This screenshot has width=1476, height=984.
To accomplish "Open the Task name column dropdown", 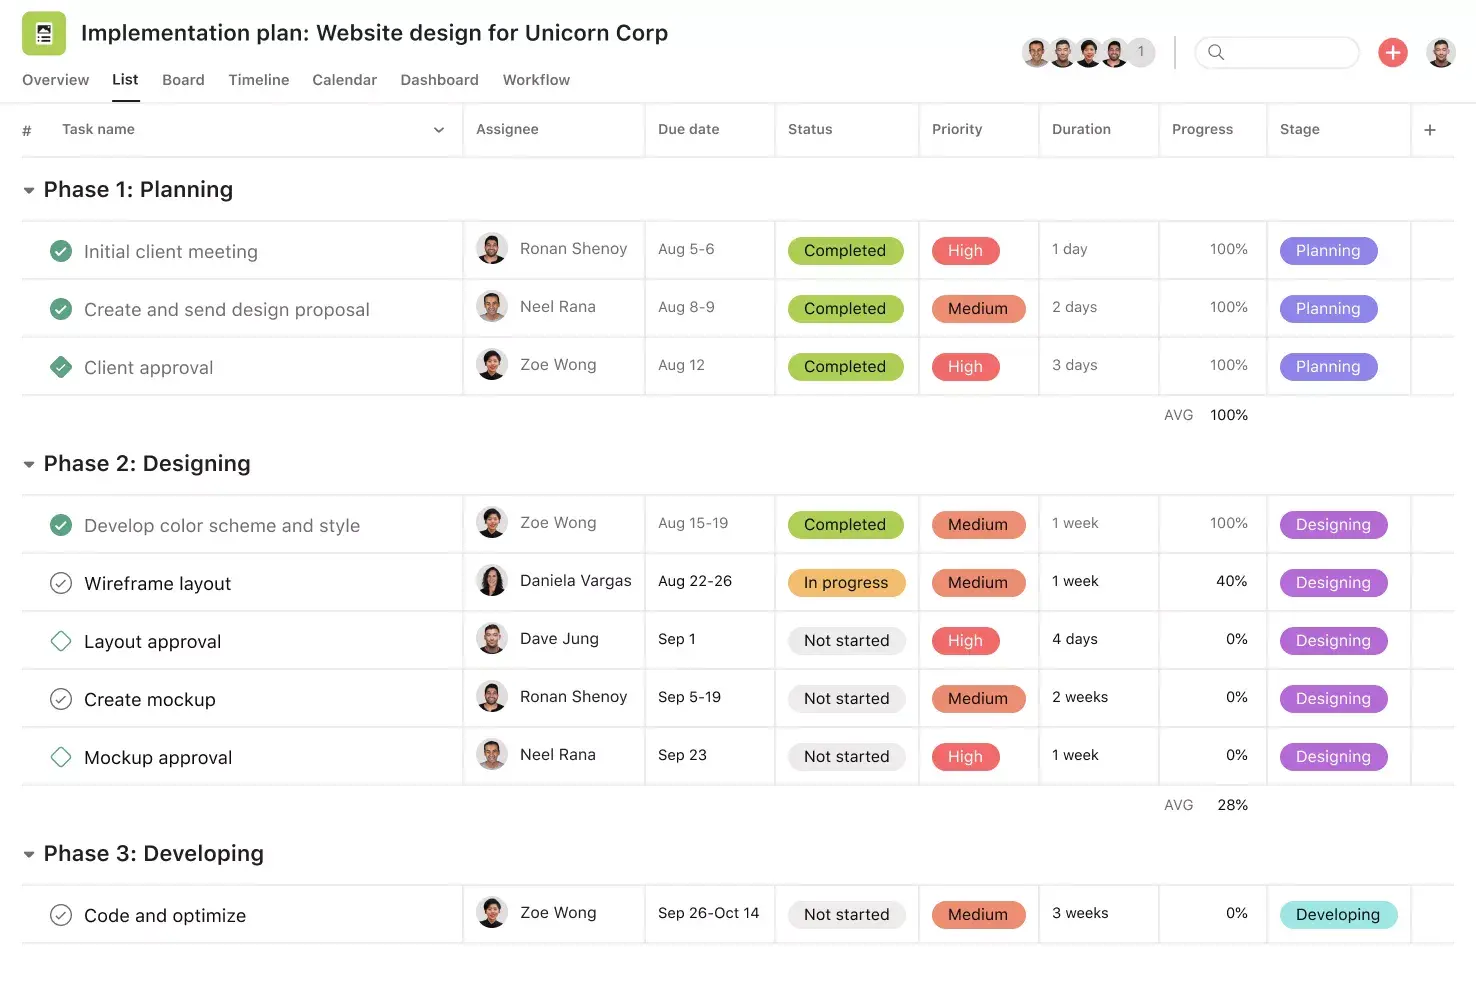I will (x=438, y=129).
